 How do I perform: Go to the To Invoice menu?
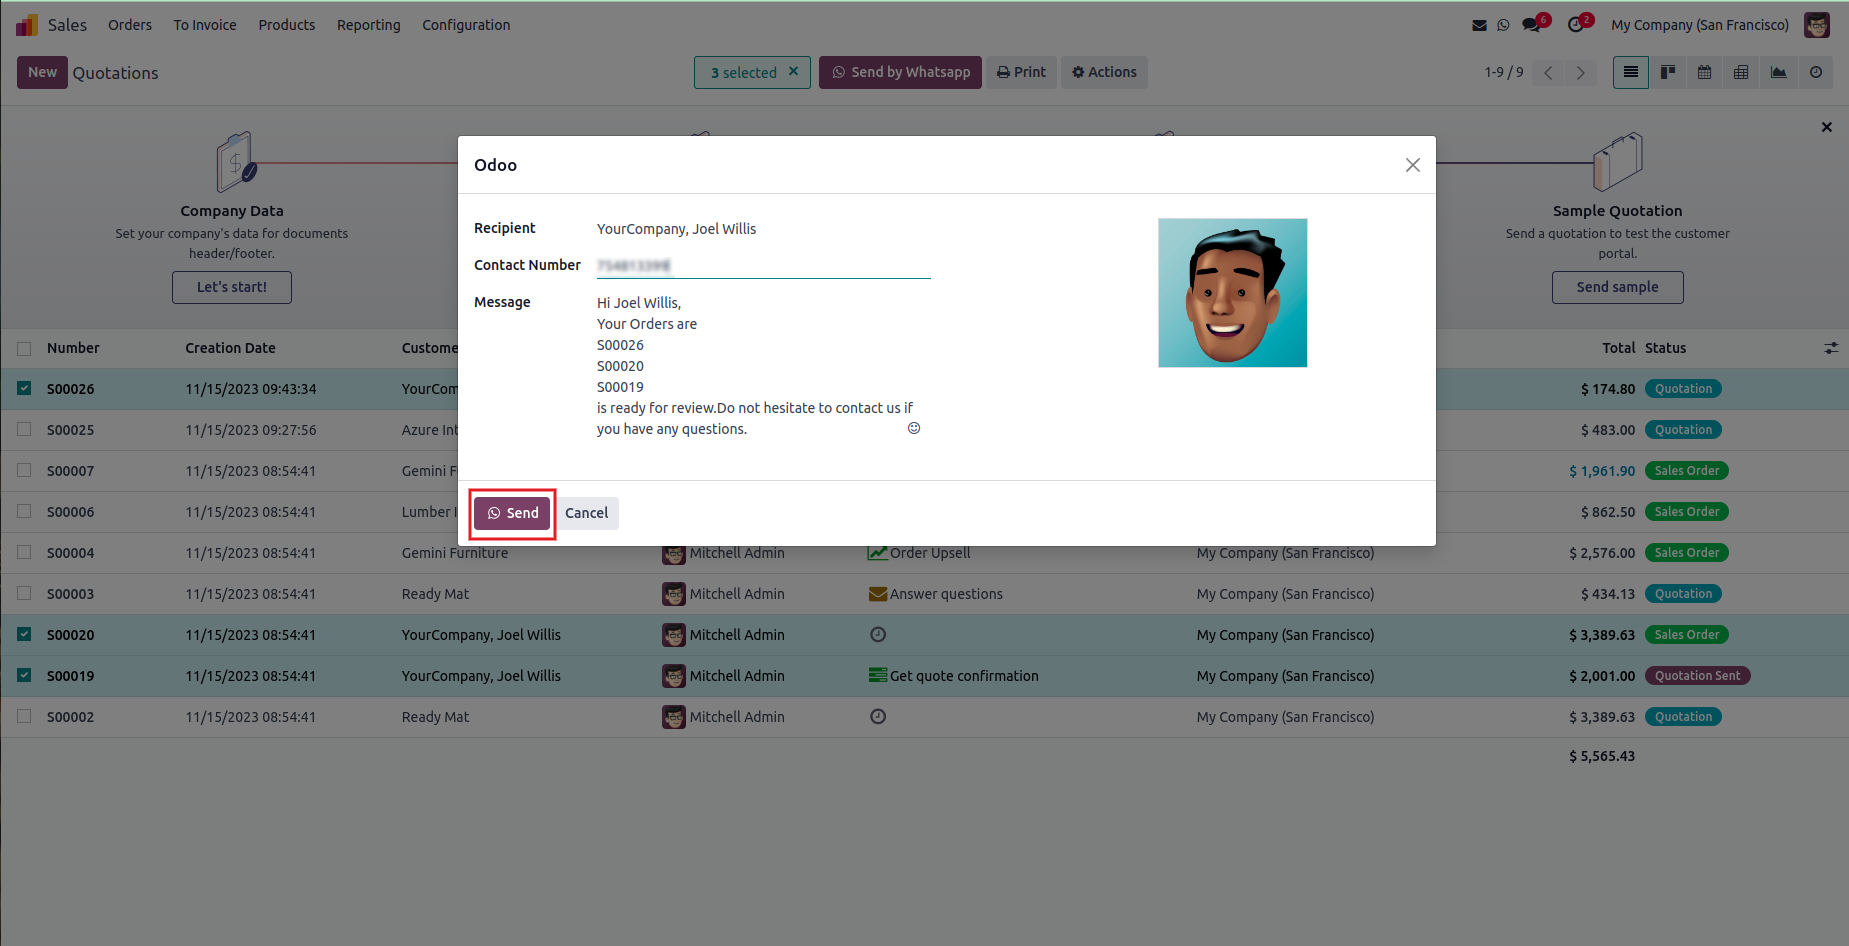pos(205,25)
